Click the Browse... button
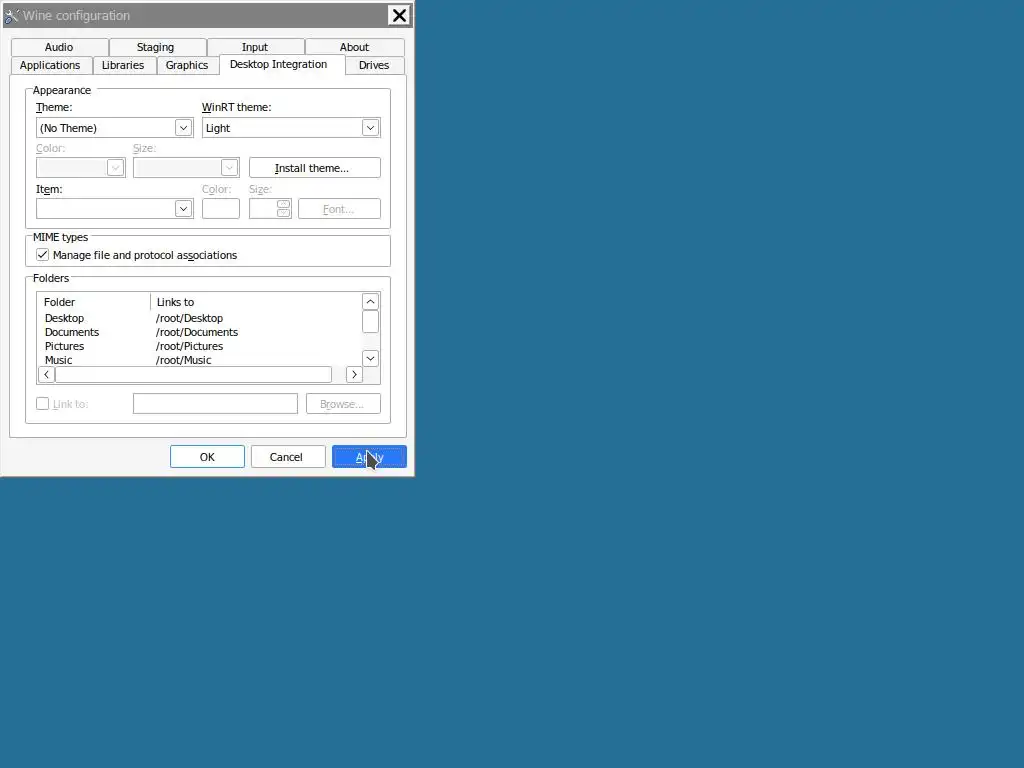 [x=344, y=404]
